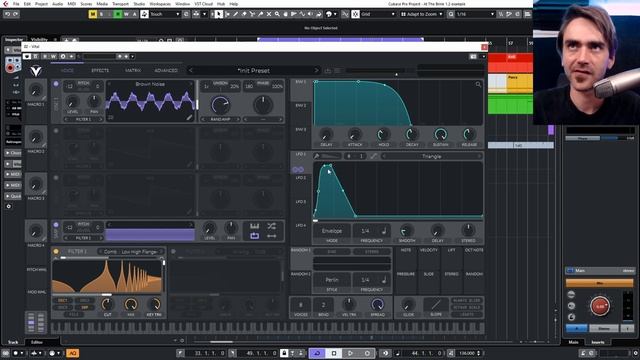Viewport: 640px width, 360px height.
Task: Click the AQ auto-quantize button
Action: (x=73, y=353)
